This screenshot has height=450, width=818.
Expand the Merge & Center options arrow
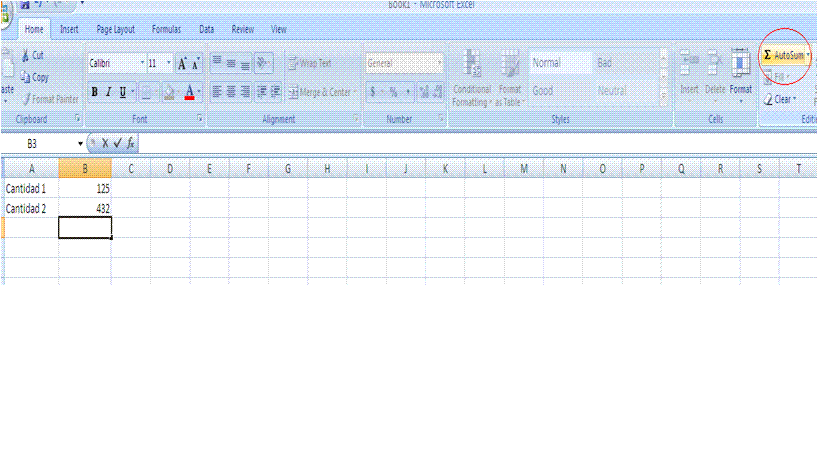click(x=355, y=92)
